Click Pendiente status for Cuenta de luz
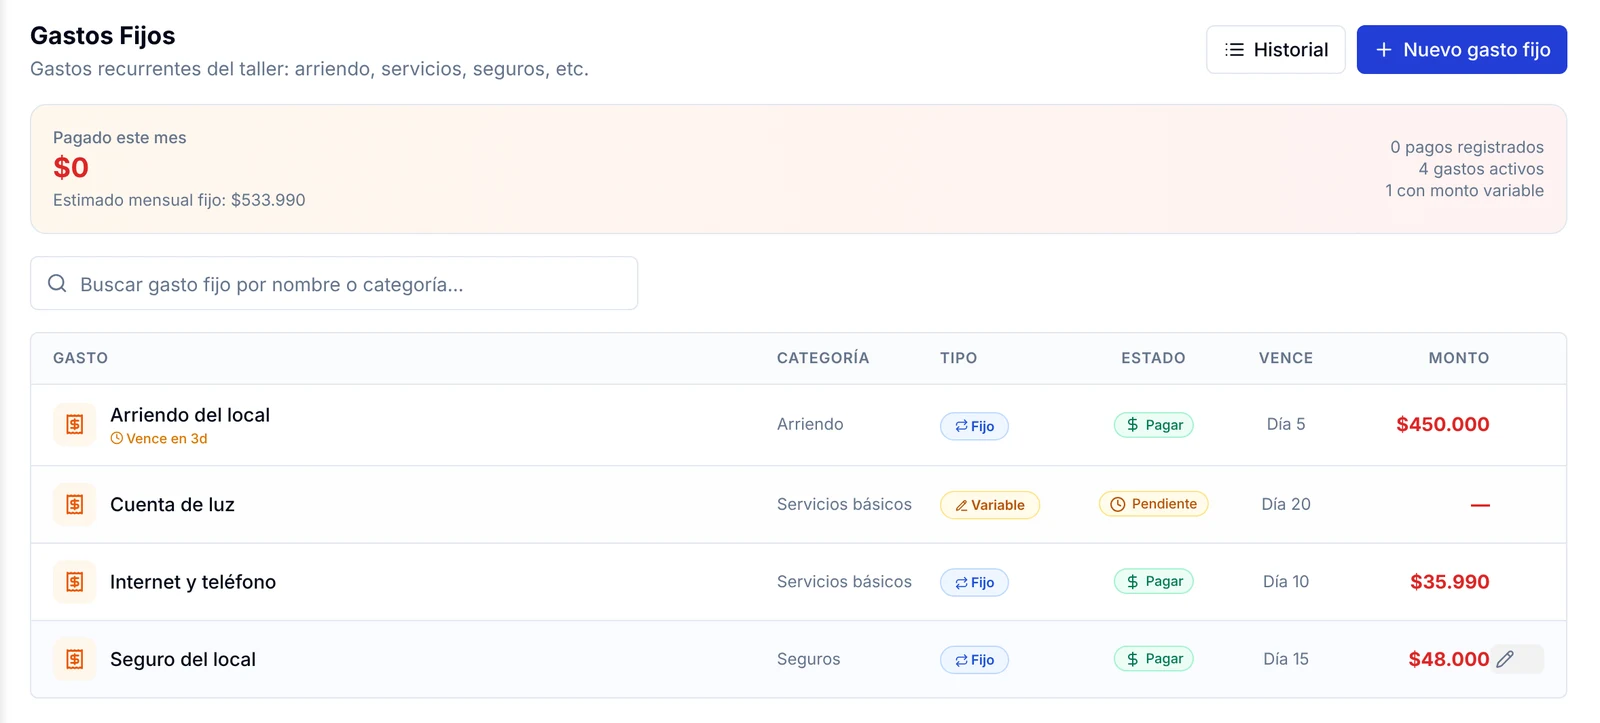1600x723 pixels. [x=1153, y=504]
